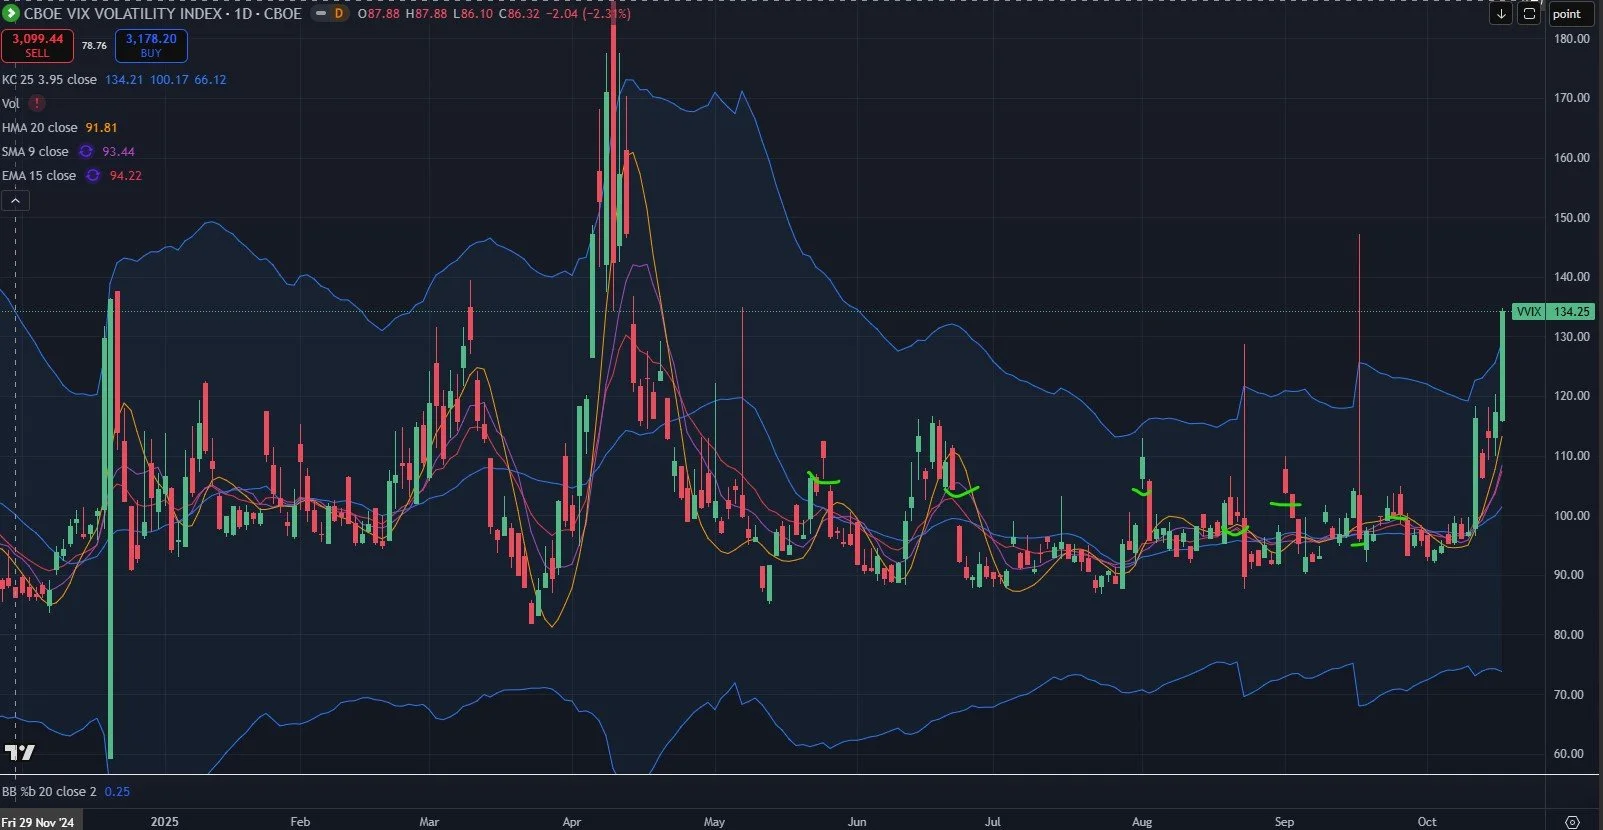Click the orange D data-delay badge

[x=339, y=14]
